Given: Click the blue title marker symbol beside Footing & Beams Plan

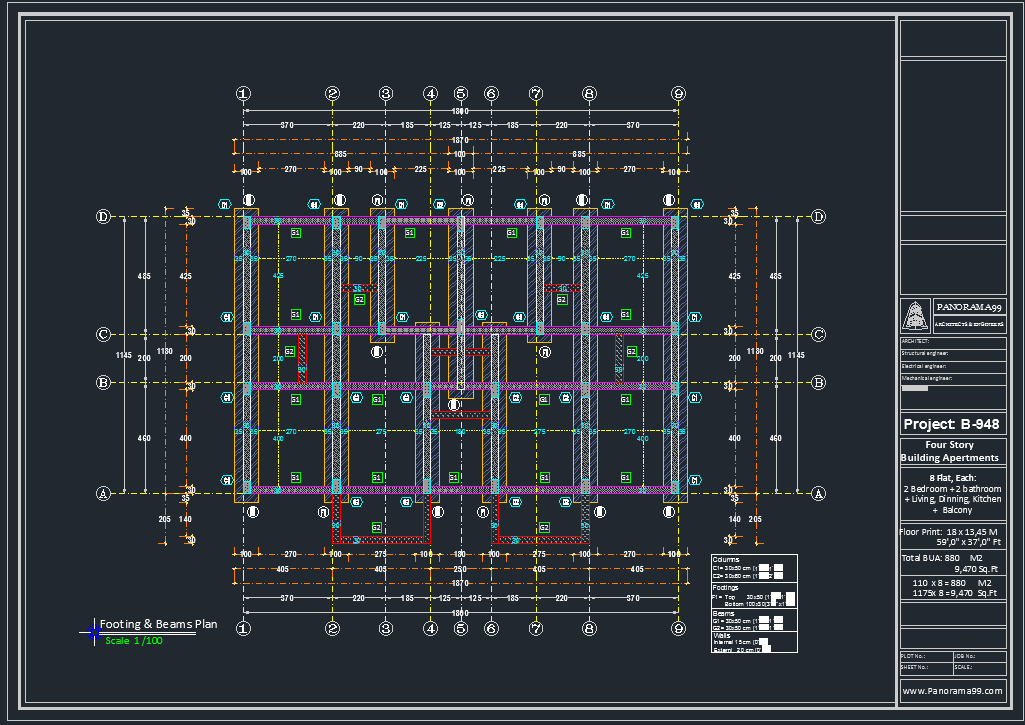Looking at the screenshot, I should (x=94, y=632).
